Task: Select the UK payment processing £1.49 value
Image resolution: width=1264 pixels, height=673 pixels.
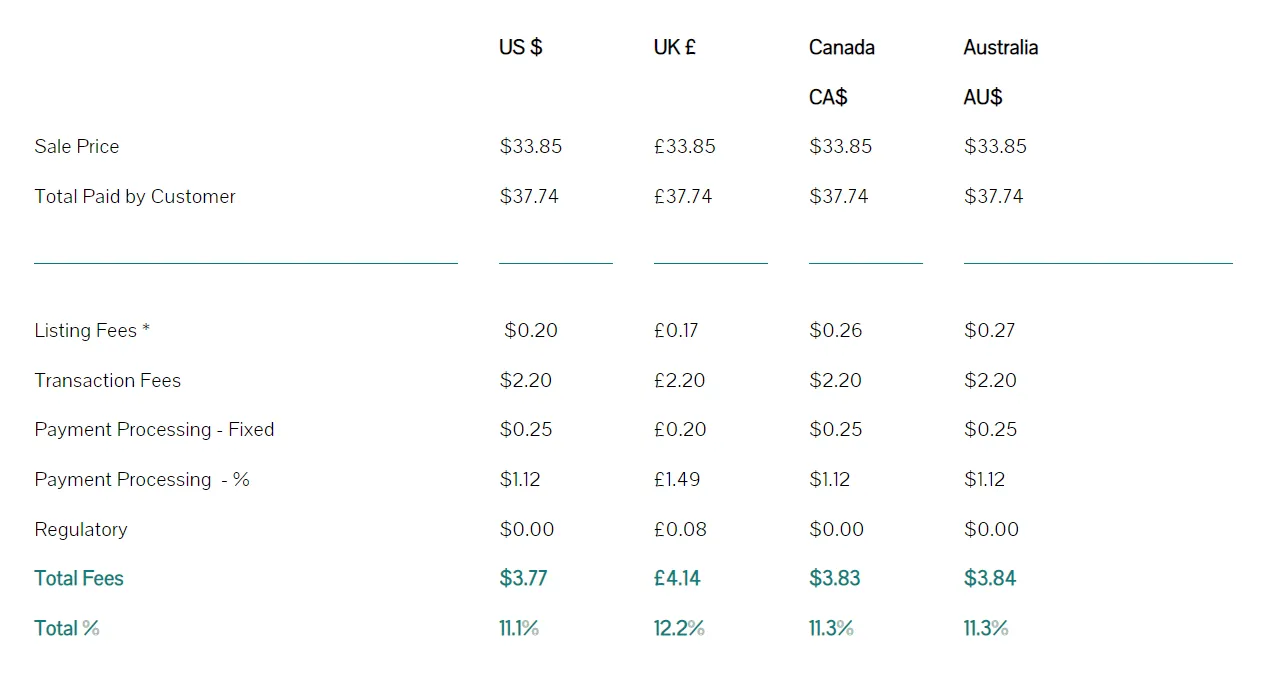Action: coord(677,479)
